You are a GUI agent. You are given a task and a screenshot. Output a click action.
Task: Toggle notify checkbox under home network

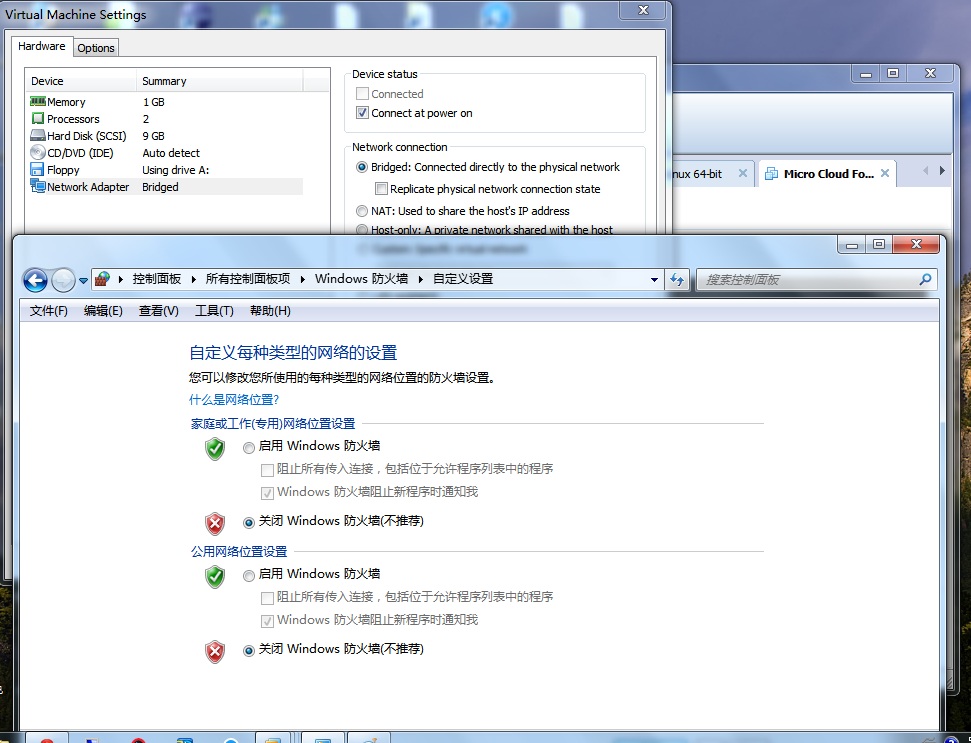[x=268, y=493]
